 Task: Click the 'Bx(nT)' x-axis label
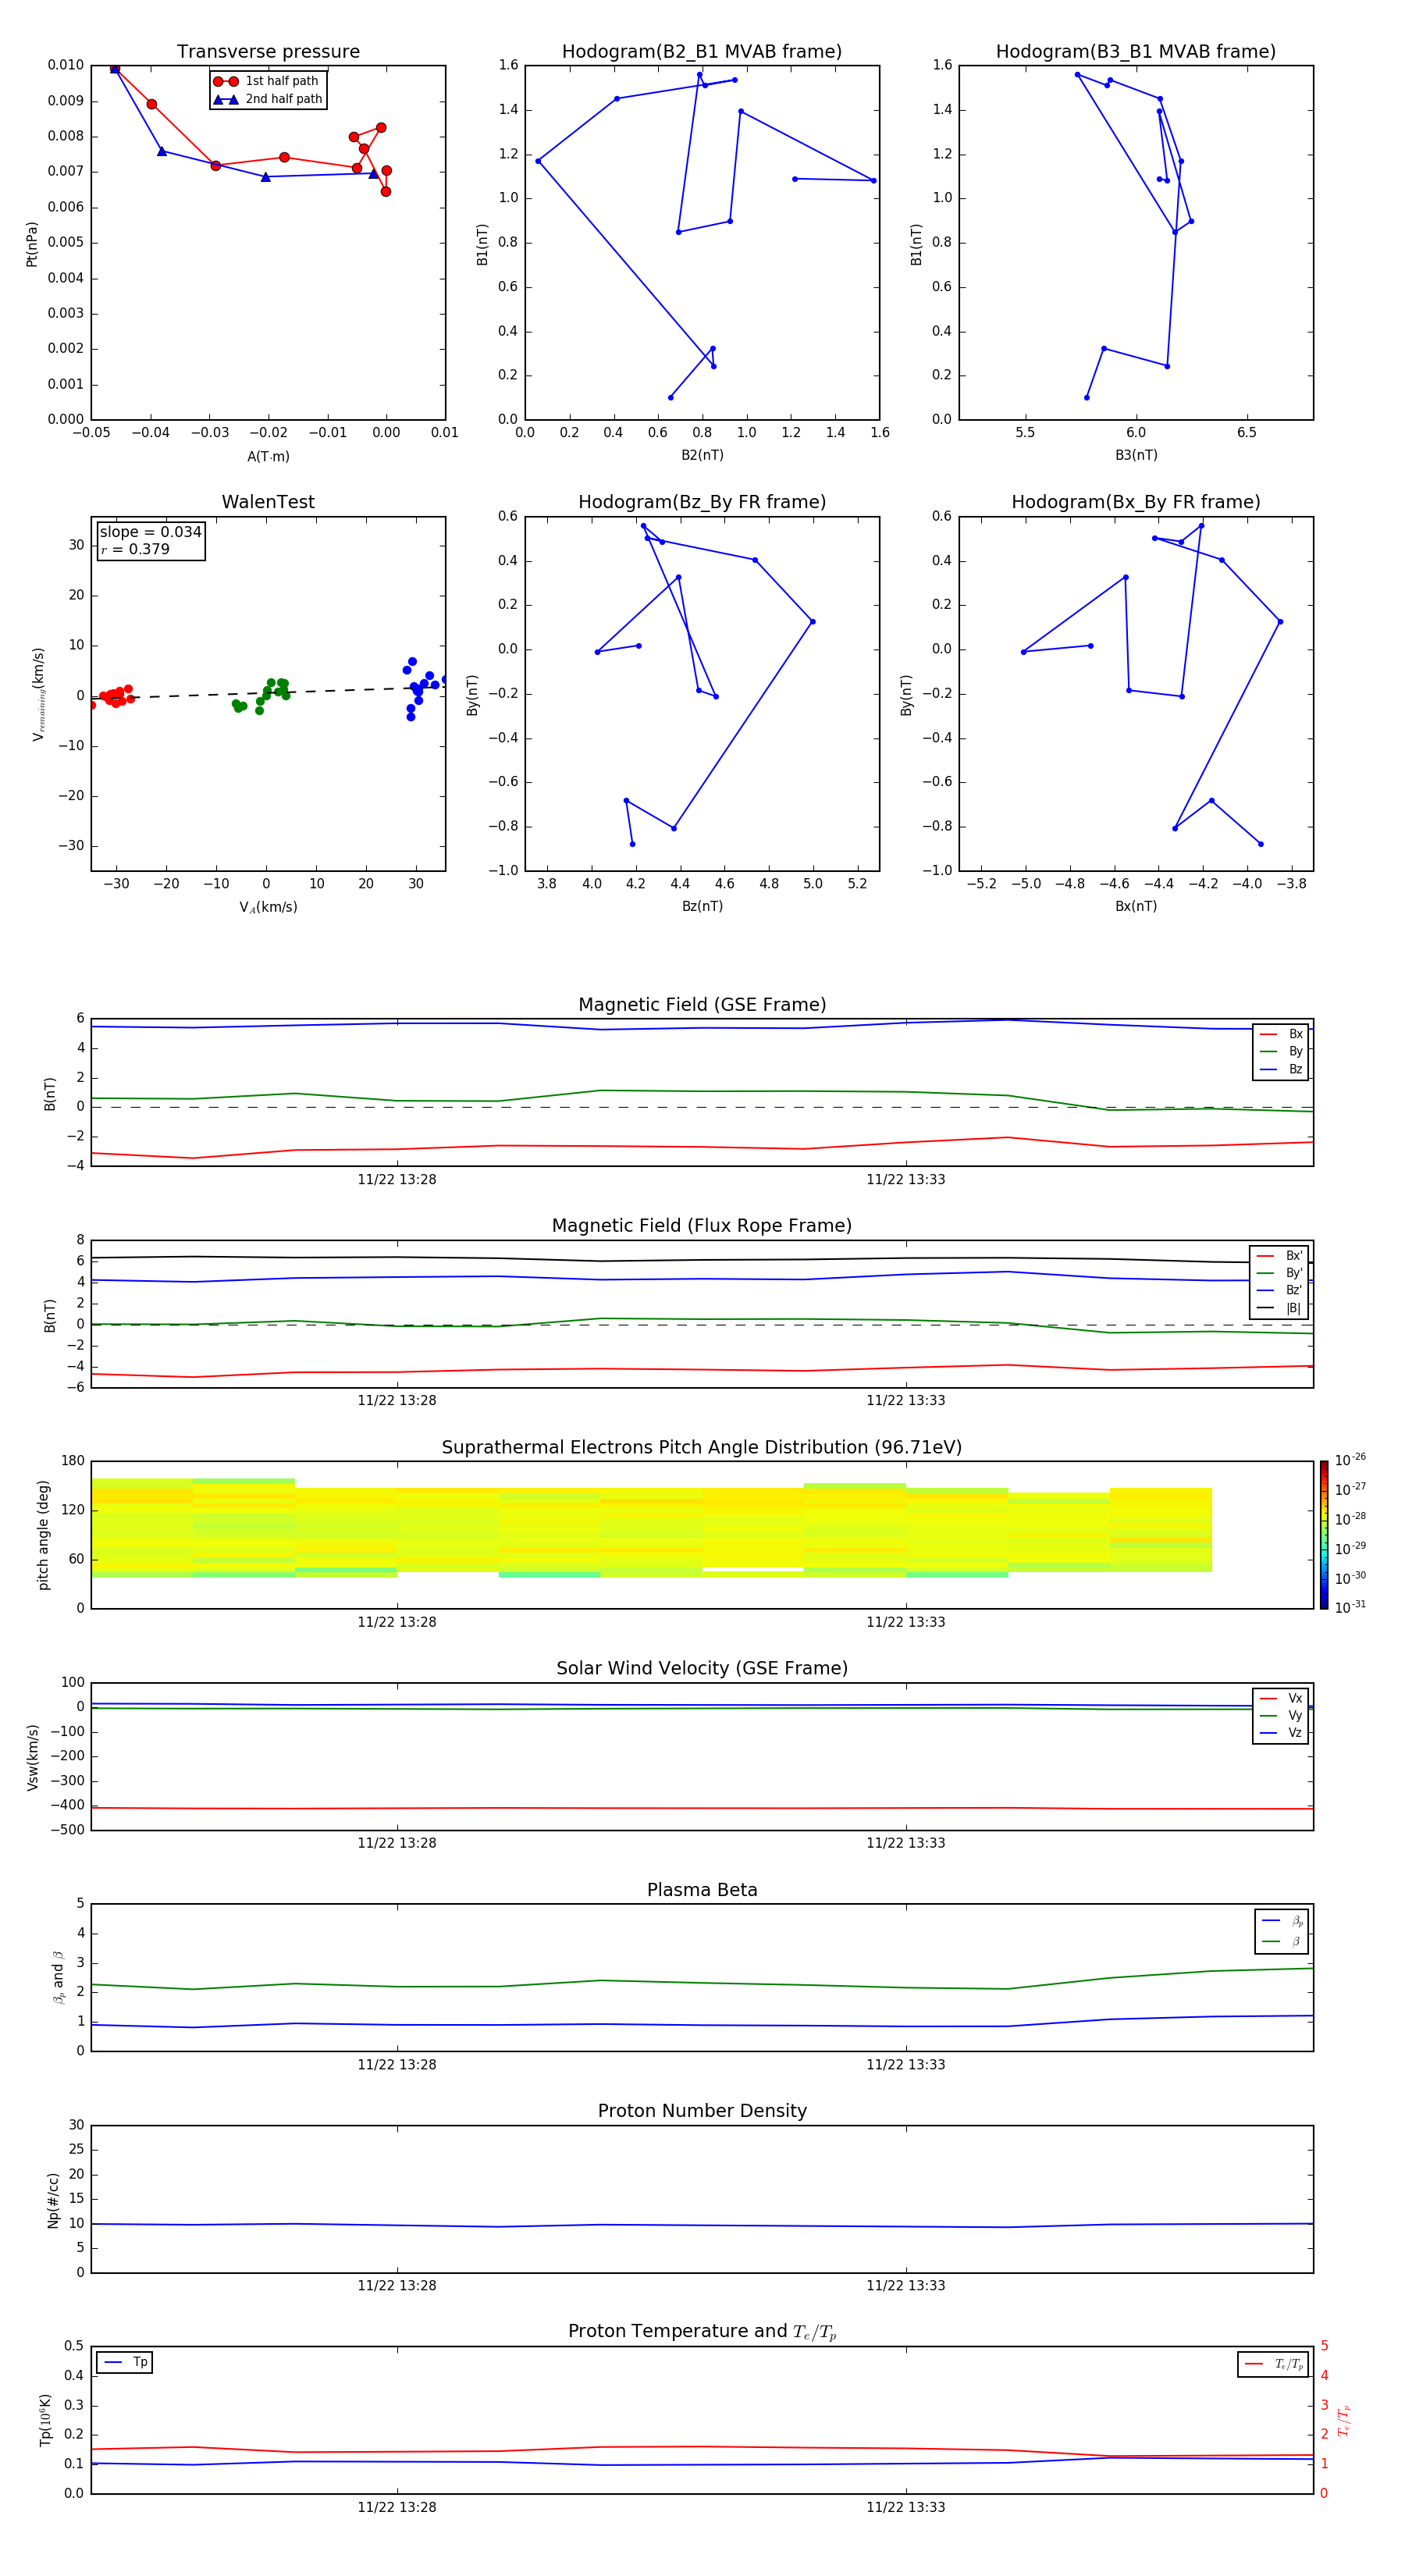tap(1136, 906)
